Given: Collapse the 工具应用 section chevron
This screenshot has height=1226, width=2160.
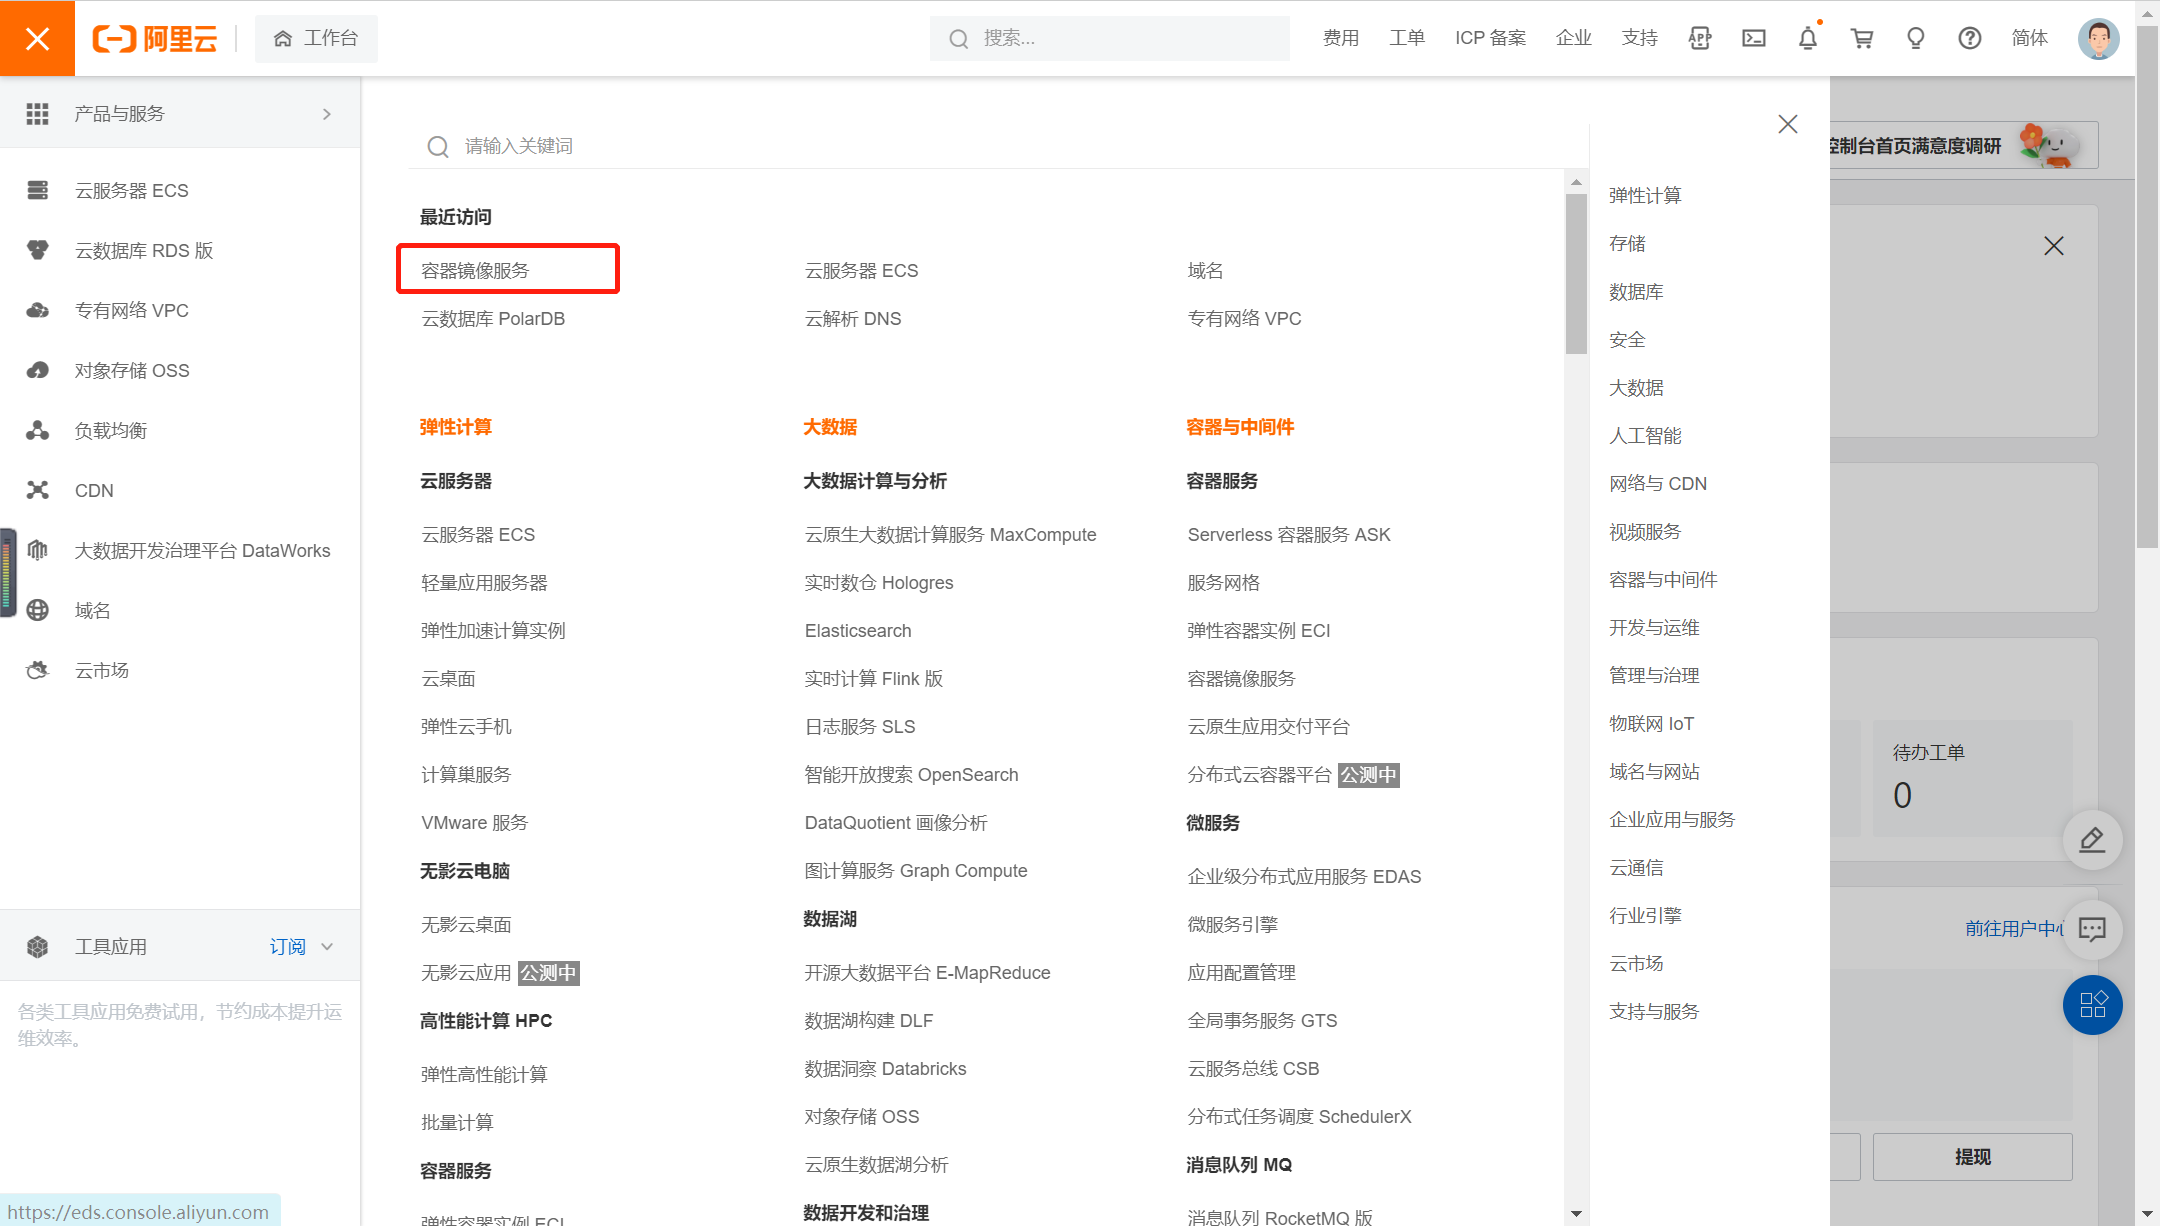Looking at the screenshot, I should [x=327, y=946].
